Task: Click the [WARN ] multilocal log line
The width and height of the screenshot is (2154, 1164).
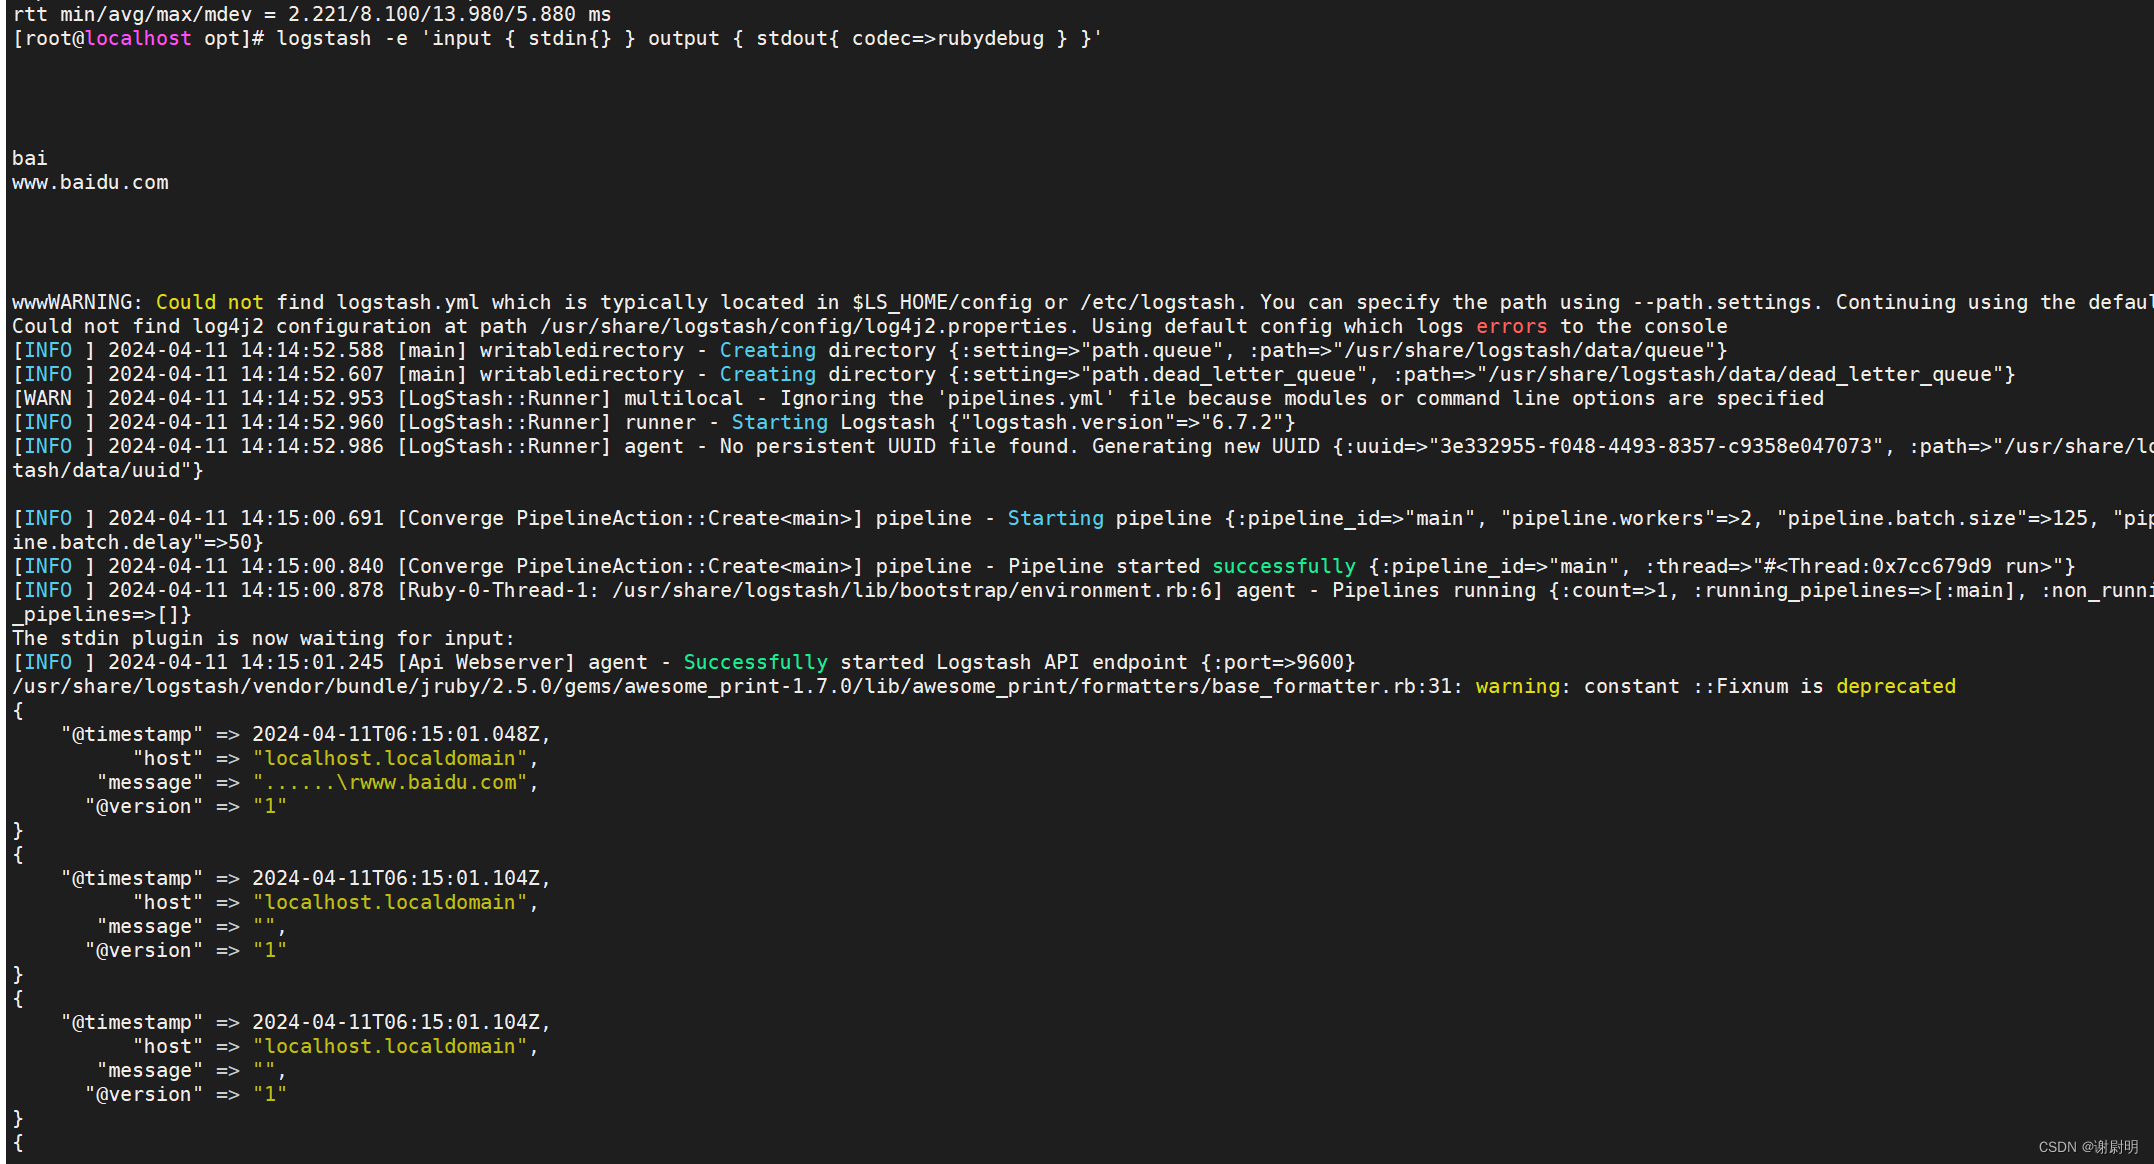Action: pos(918,399)
